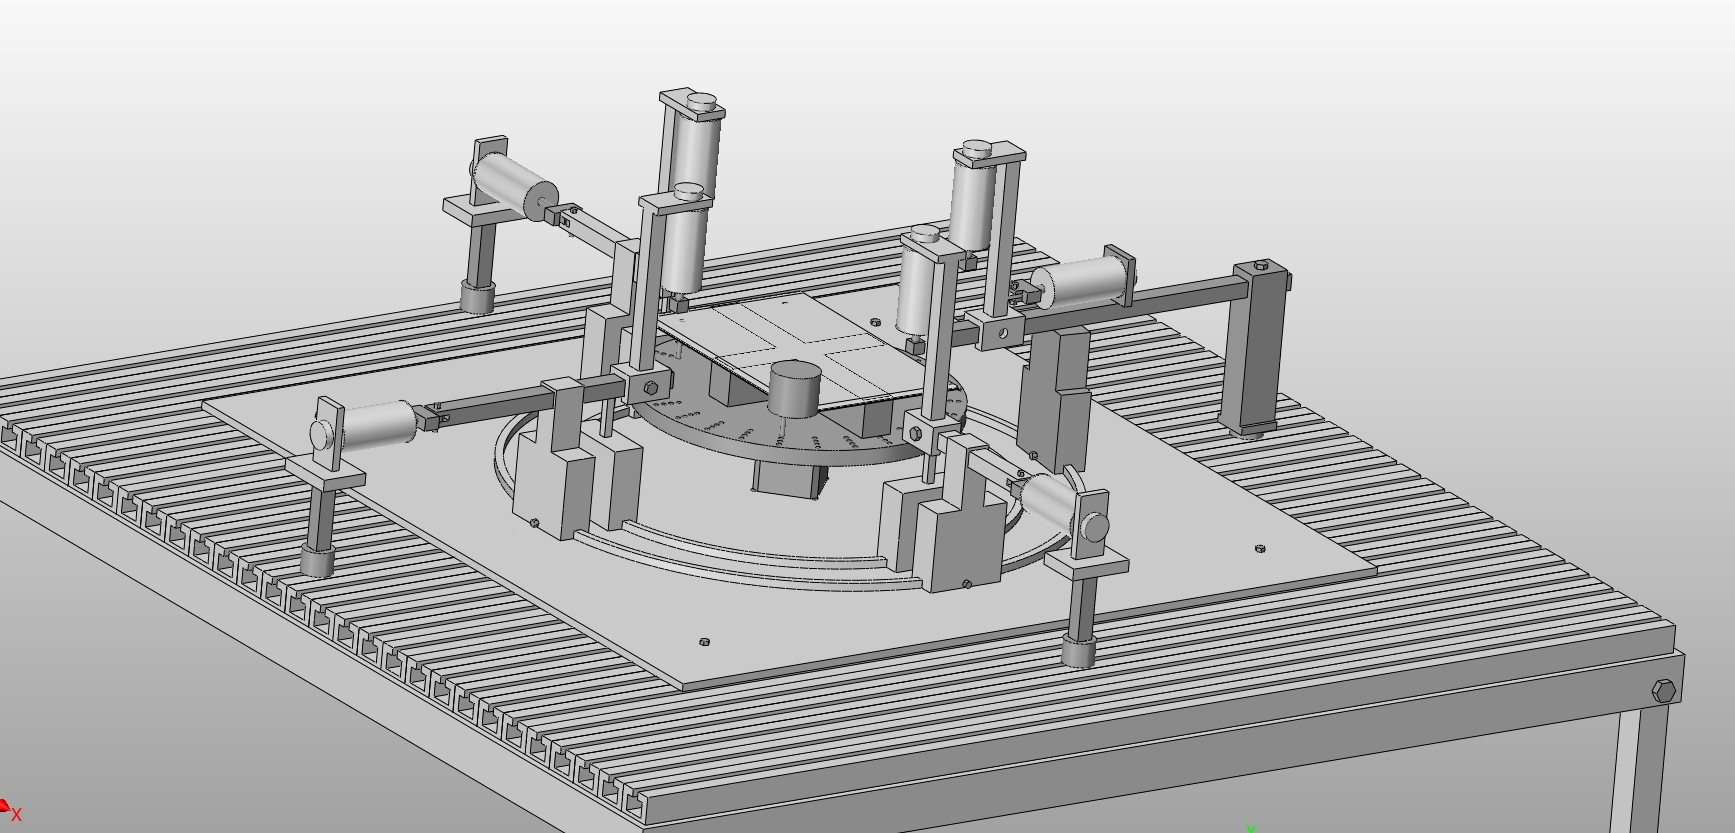Select the central cylinder on the square plate
The image size is (1735, 833).
[x=795, y=388]
